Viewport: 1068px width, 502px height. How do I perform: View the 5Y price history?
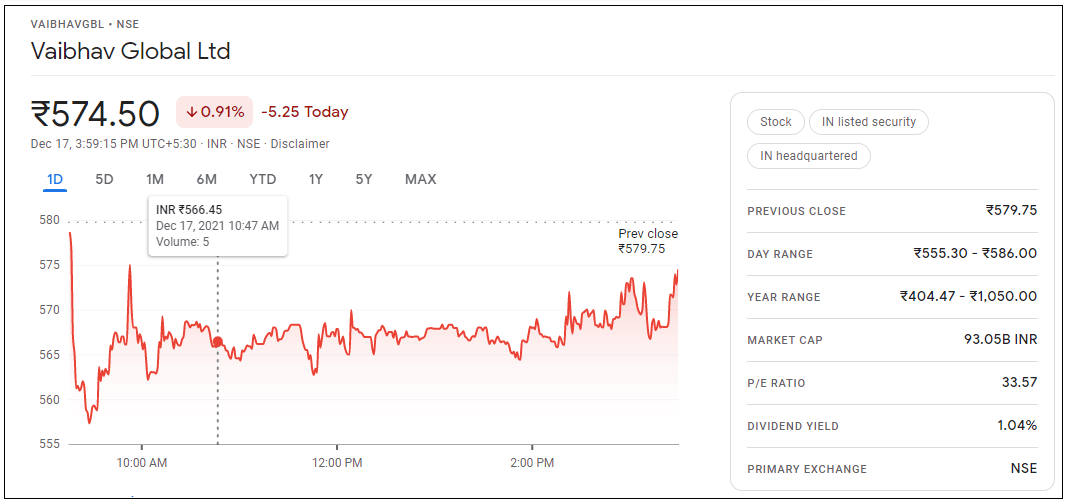[364, 180]
